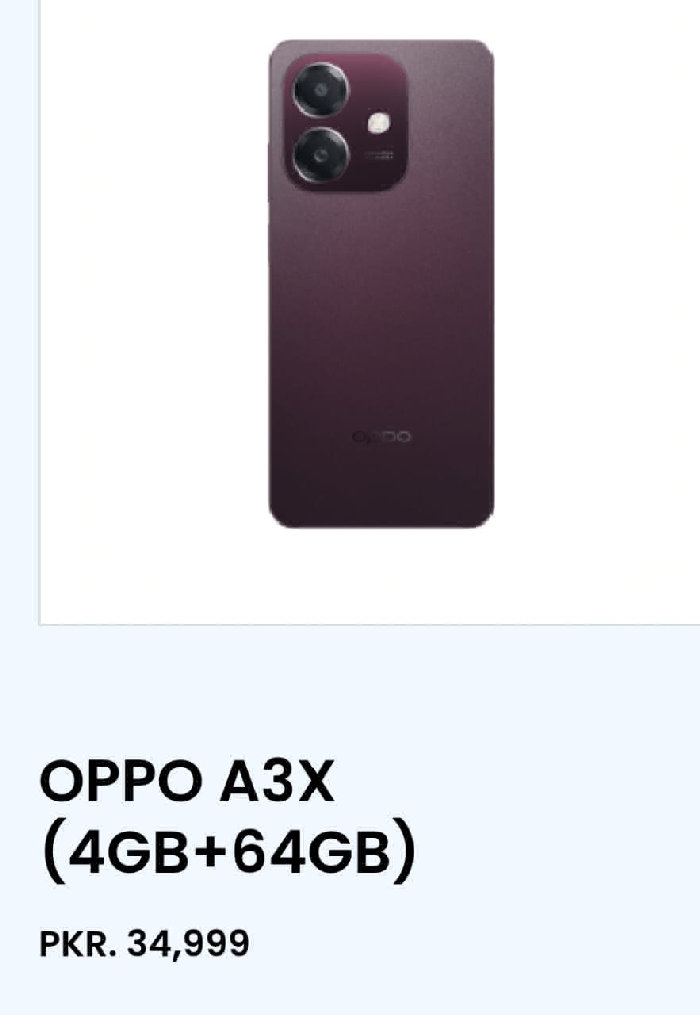Click the lower camera lens on phone
The image size is (700, 1015).
click(x=321, y=155)
